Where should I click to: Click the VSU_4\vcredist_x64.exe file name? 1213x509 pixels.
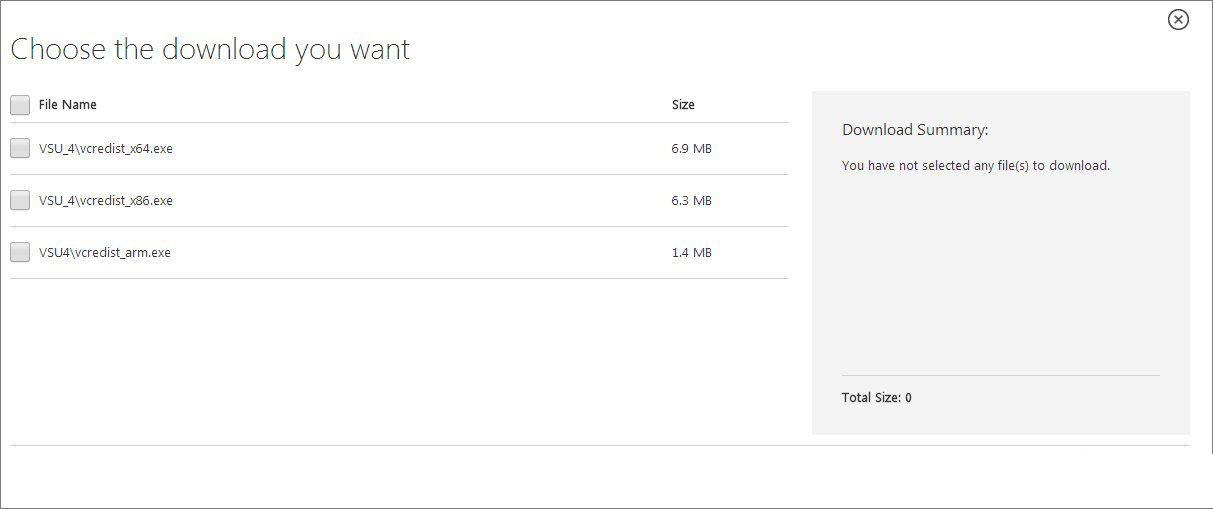pyautogui.click(x=106, y=148)
